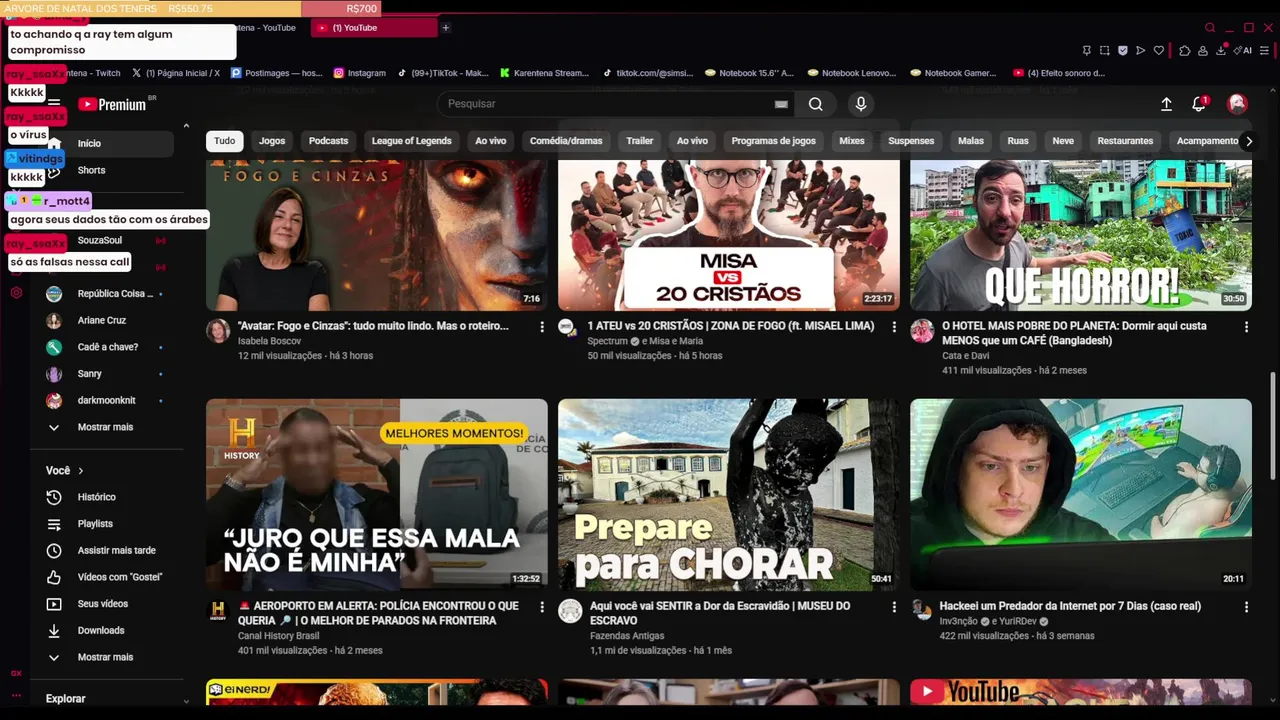This screenshot has height=720, width=1280.
Task: Select the Programas de jogos chip
Action: click(x=774, y=141)
